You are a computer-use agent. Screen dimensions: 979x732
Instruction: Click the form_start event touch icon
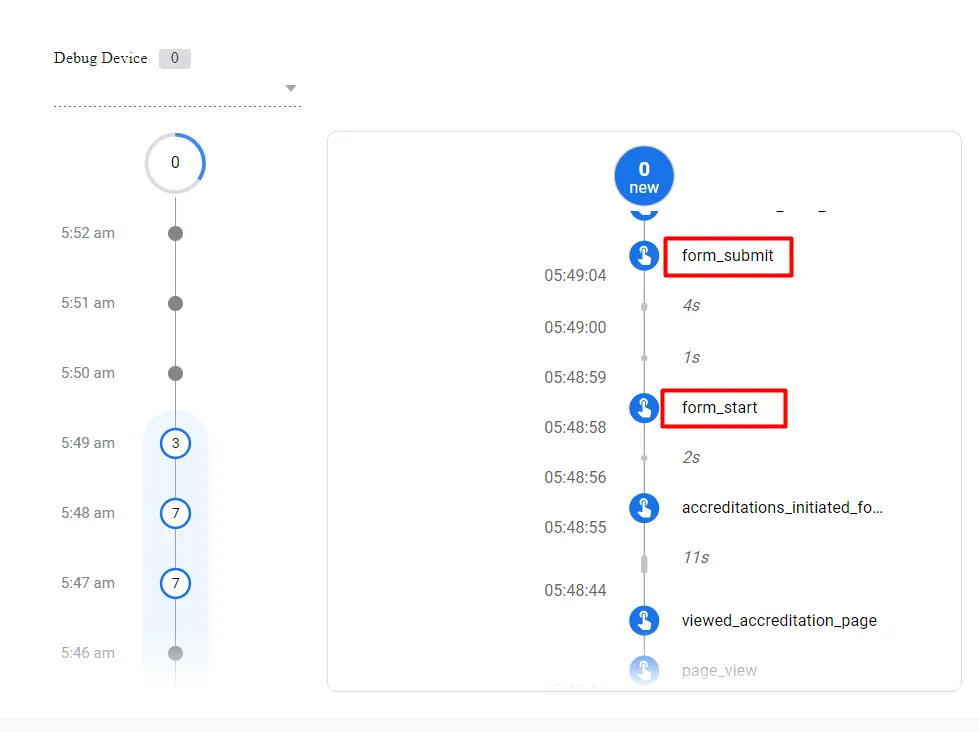pyautogui.click(x=644, y=408)
